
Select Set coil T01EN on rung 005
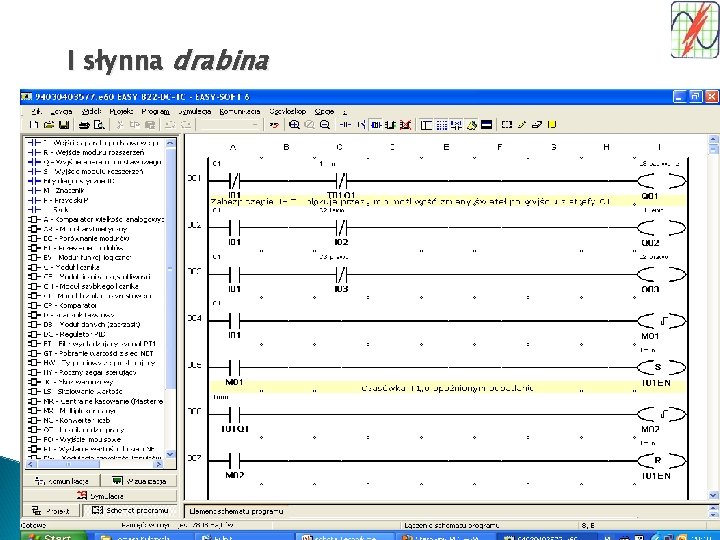click(x=661, y=367)
